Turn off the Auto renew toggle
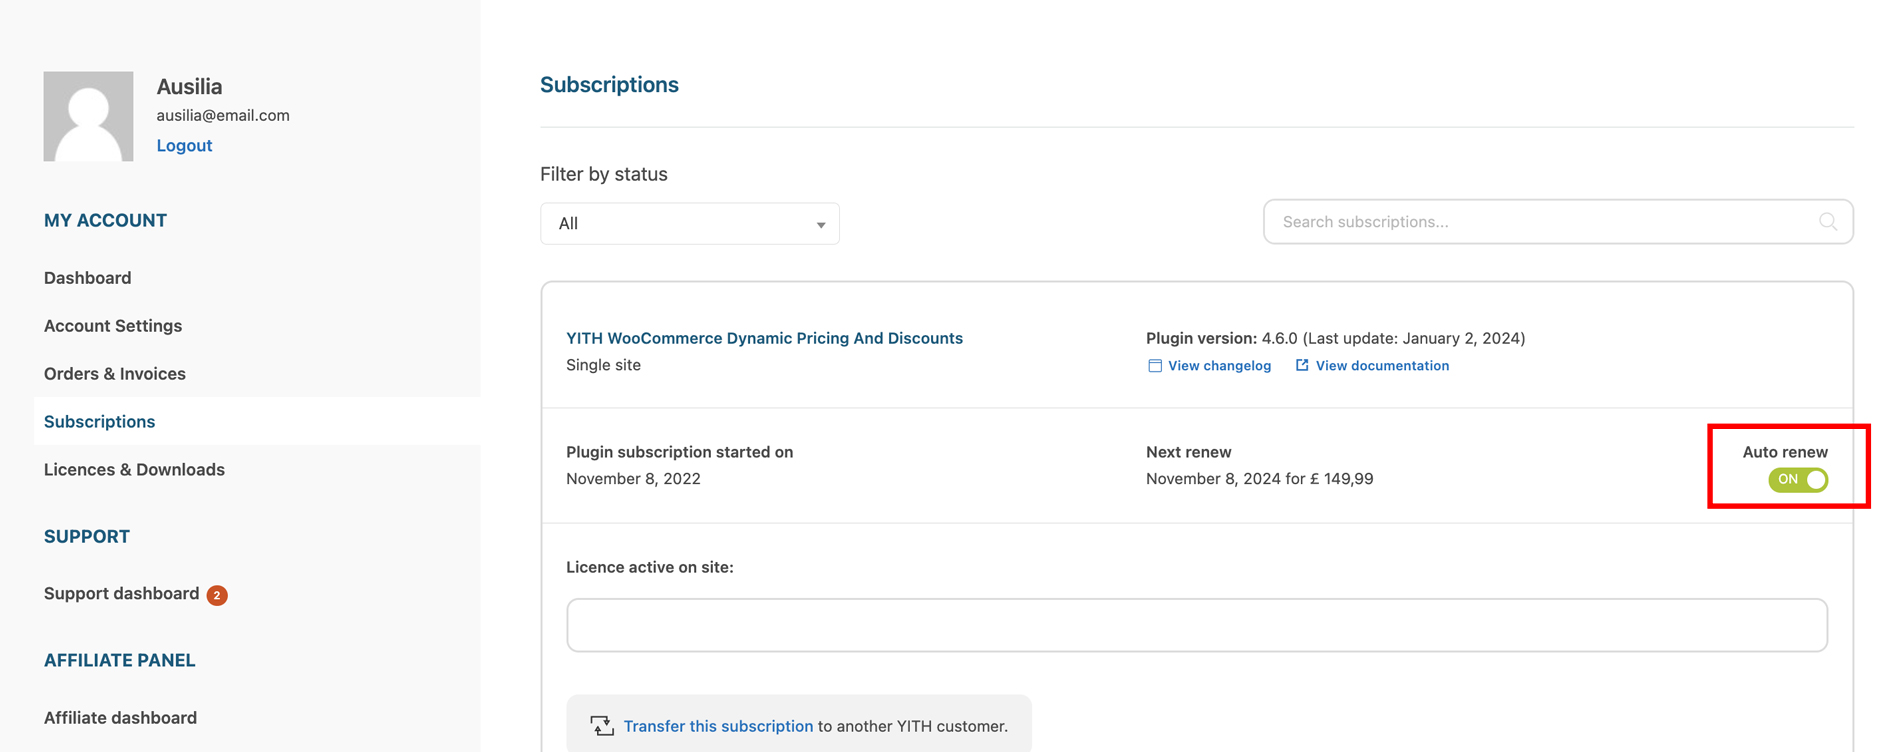The image size is (1900, 752). tap(1798, 480)
